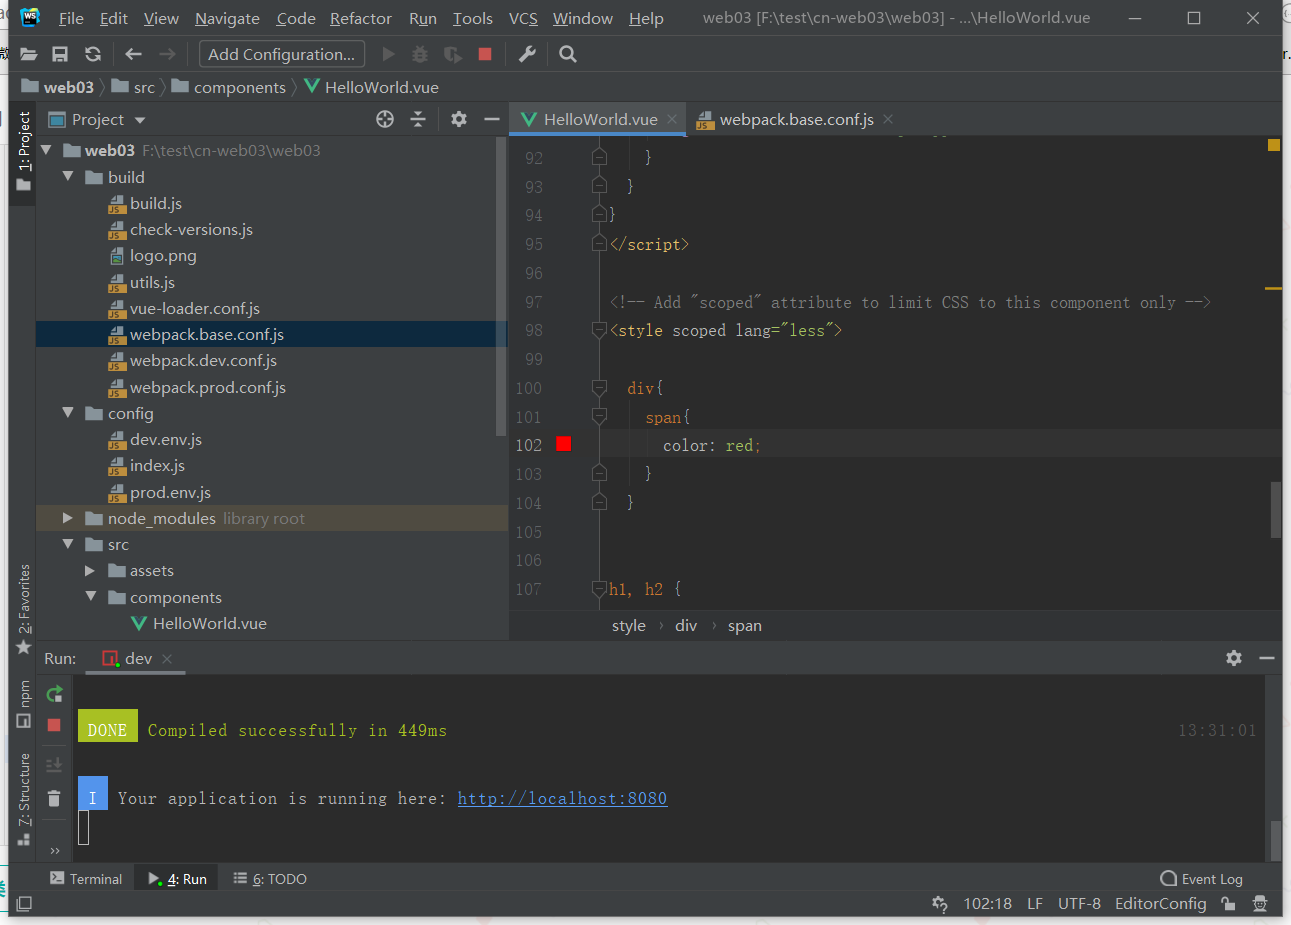Click the tool windows quick access icon

(x=24, y=903)
